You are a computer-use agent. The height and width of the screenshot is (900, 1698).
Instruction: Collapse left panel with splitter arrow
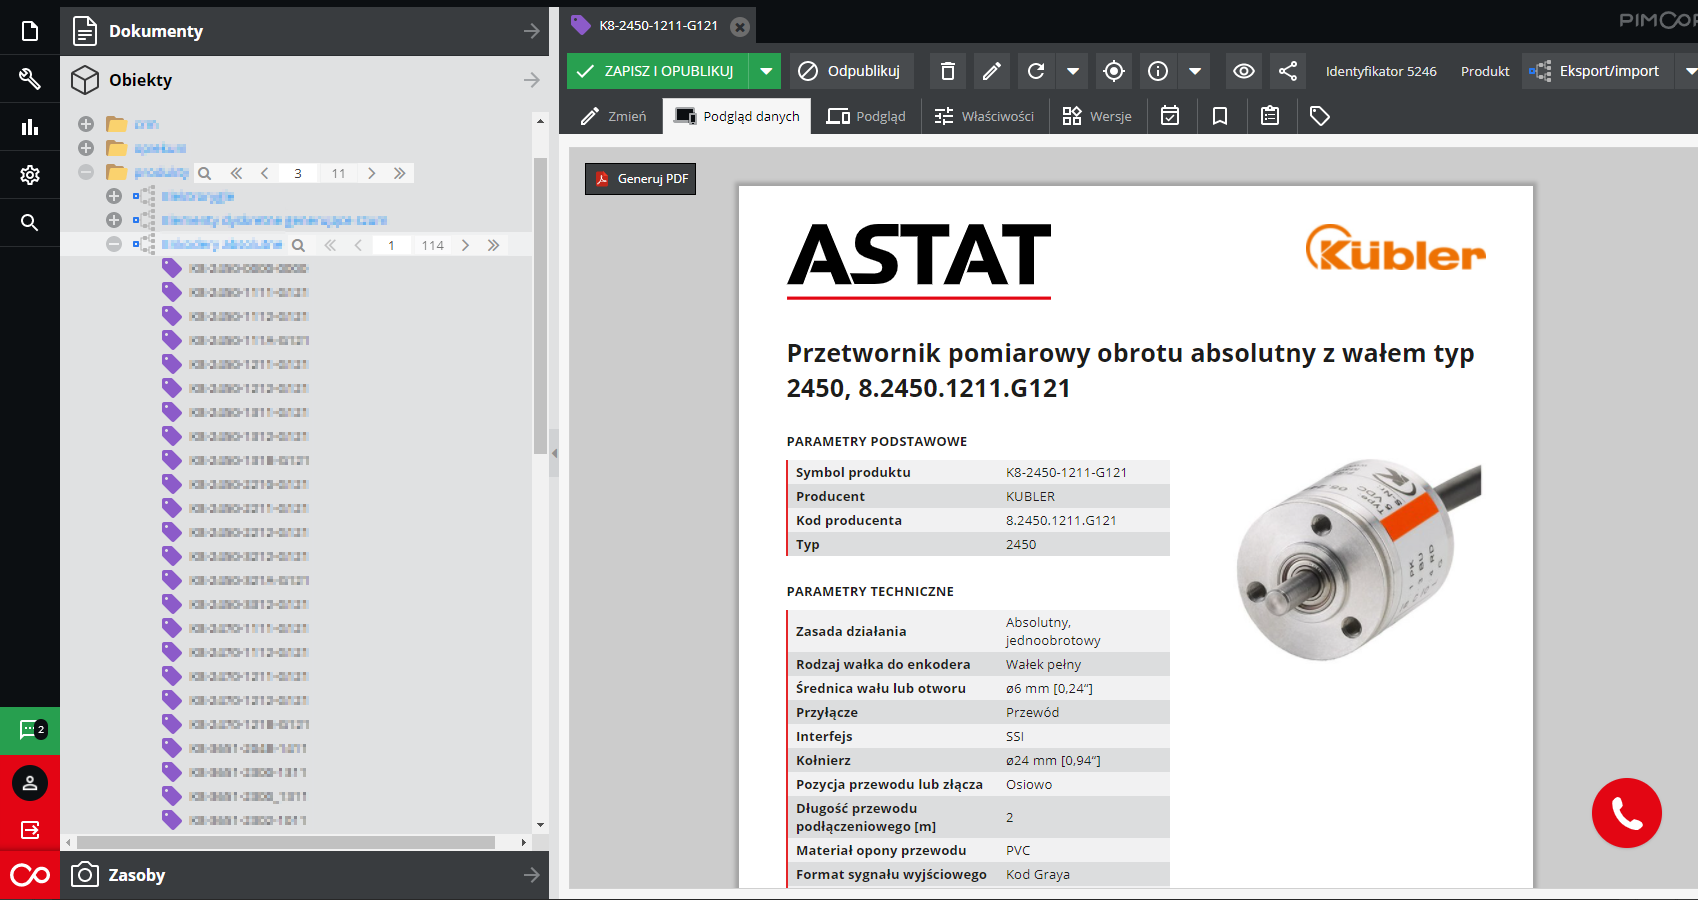click(554, 453)
